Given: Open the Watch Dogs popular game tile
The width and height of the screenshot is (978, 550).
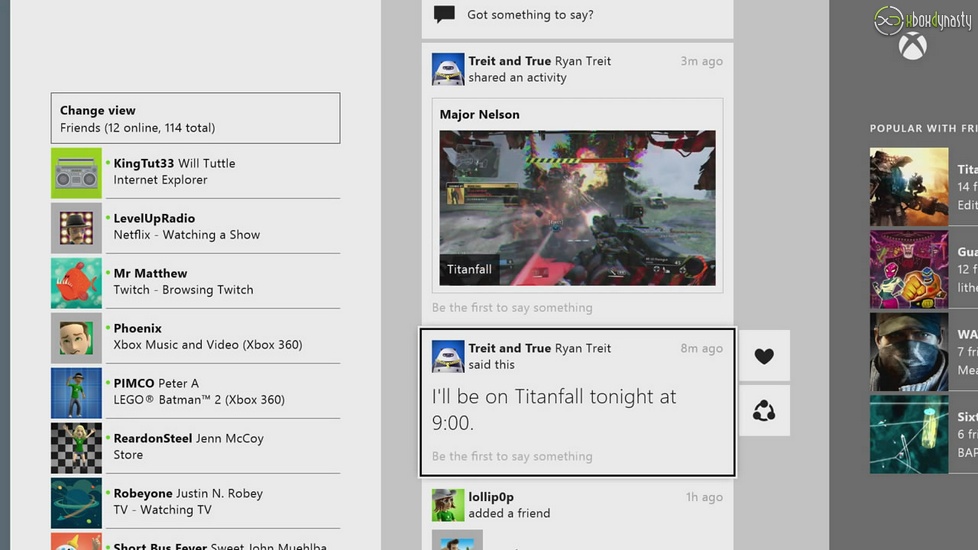Looking at the screenshot, I should [908, 352].
